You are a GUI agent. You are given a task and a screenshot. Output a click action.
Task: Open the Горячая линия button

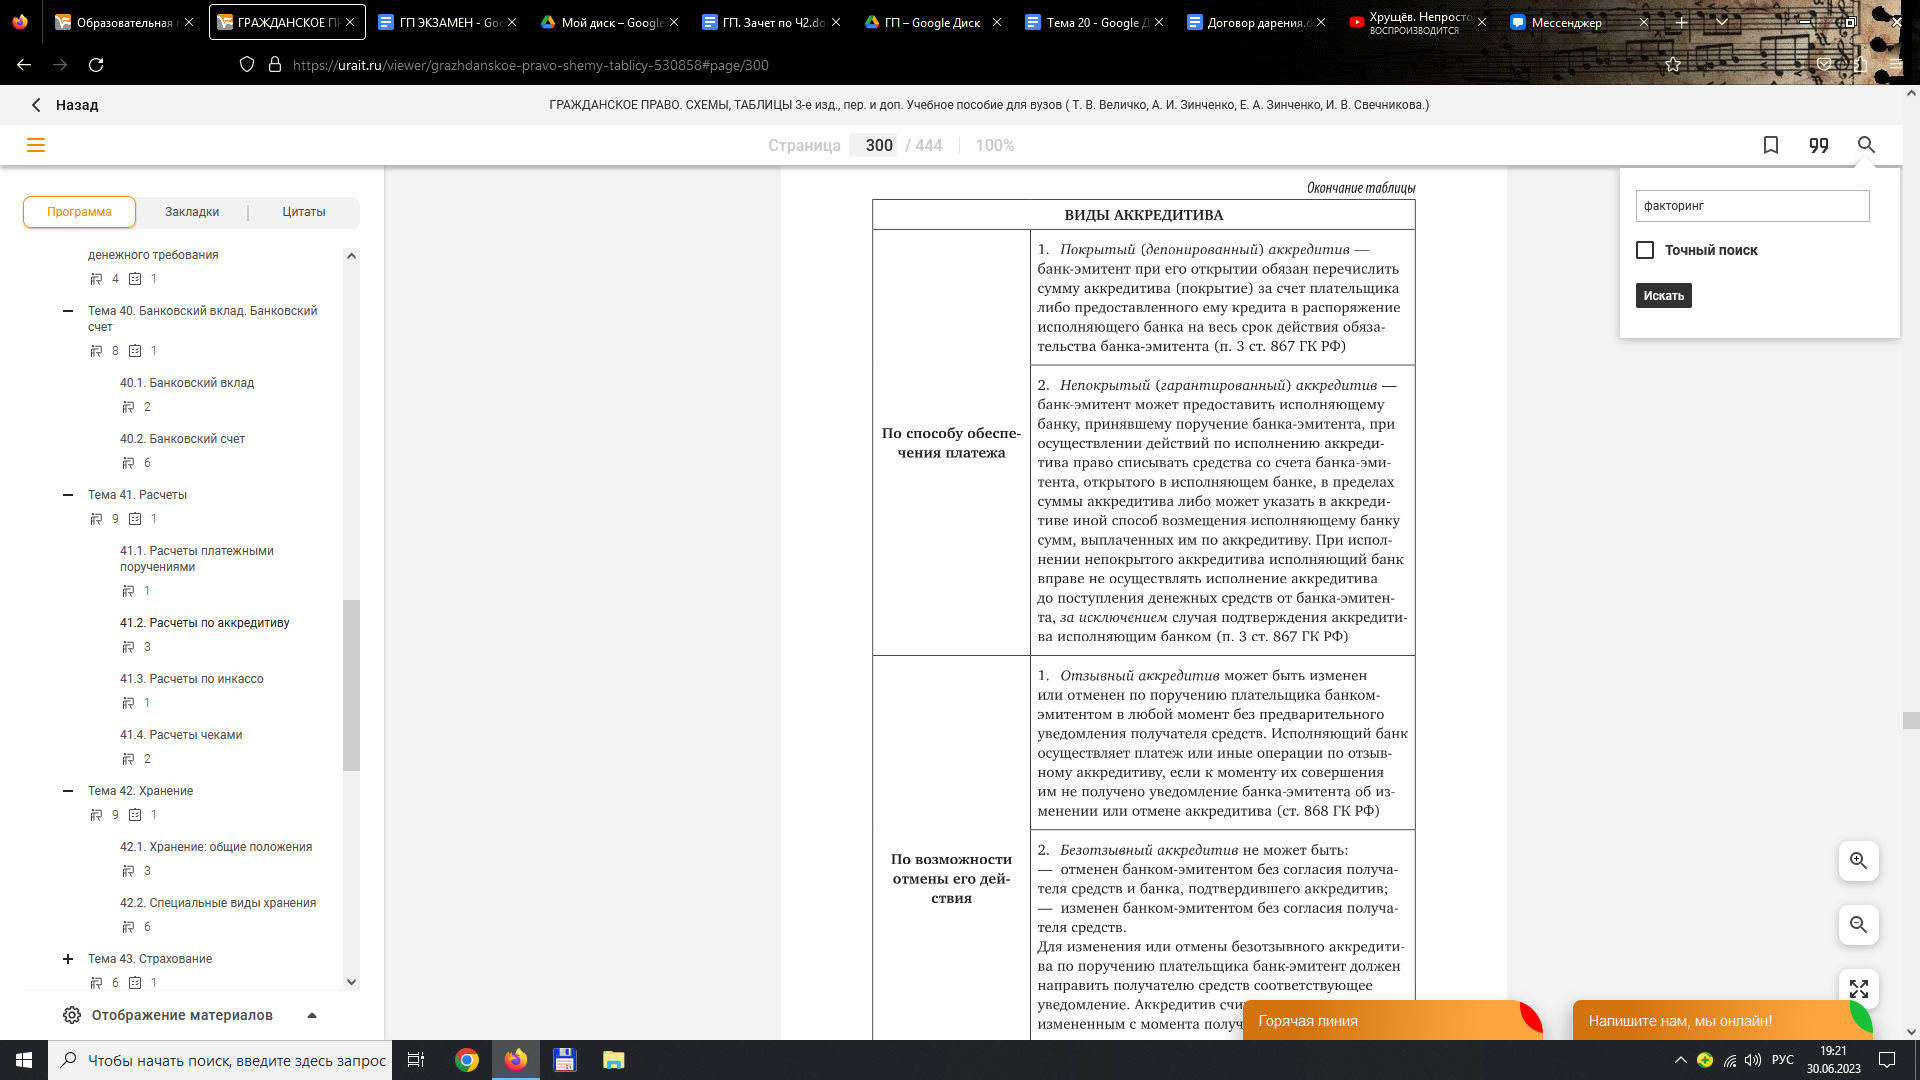(1392, 1021)
